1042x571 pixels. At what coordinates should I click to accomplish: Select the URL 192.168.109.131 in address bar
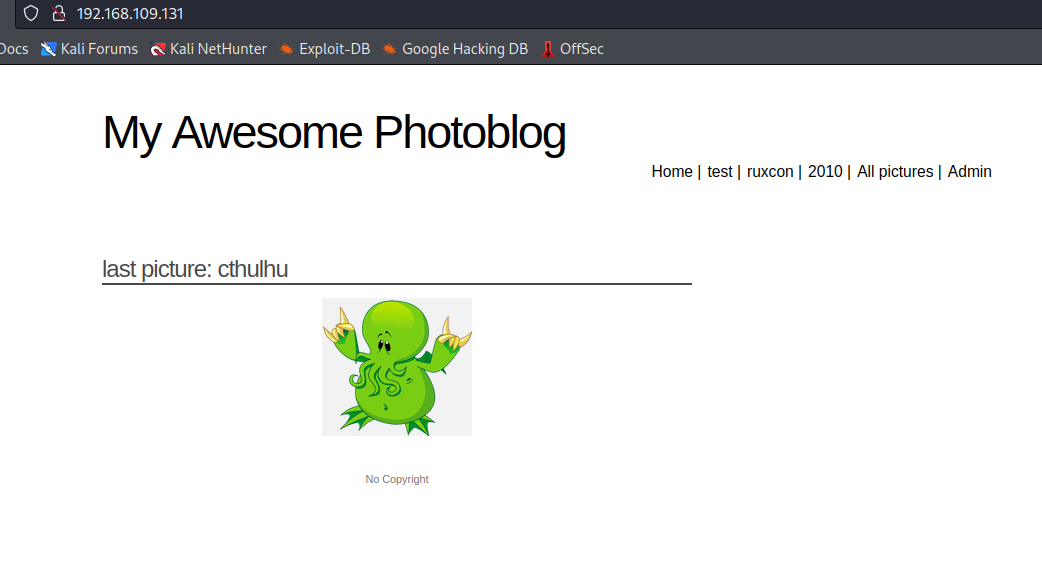coord(130,14)
